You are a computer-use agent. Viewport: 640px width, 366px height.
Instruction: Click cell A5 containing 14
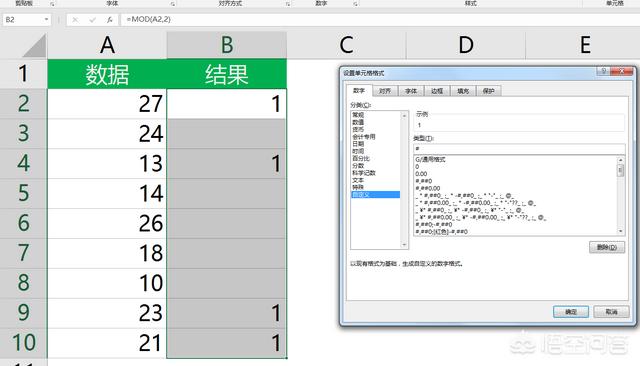click(107, 193)
